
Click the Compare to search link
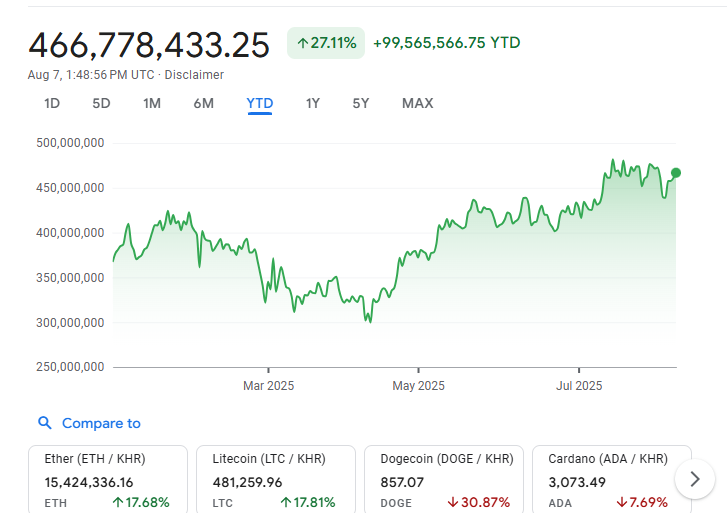coord(101,423)
